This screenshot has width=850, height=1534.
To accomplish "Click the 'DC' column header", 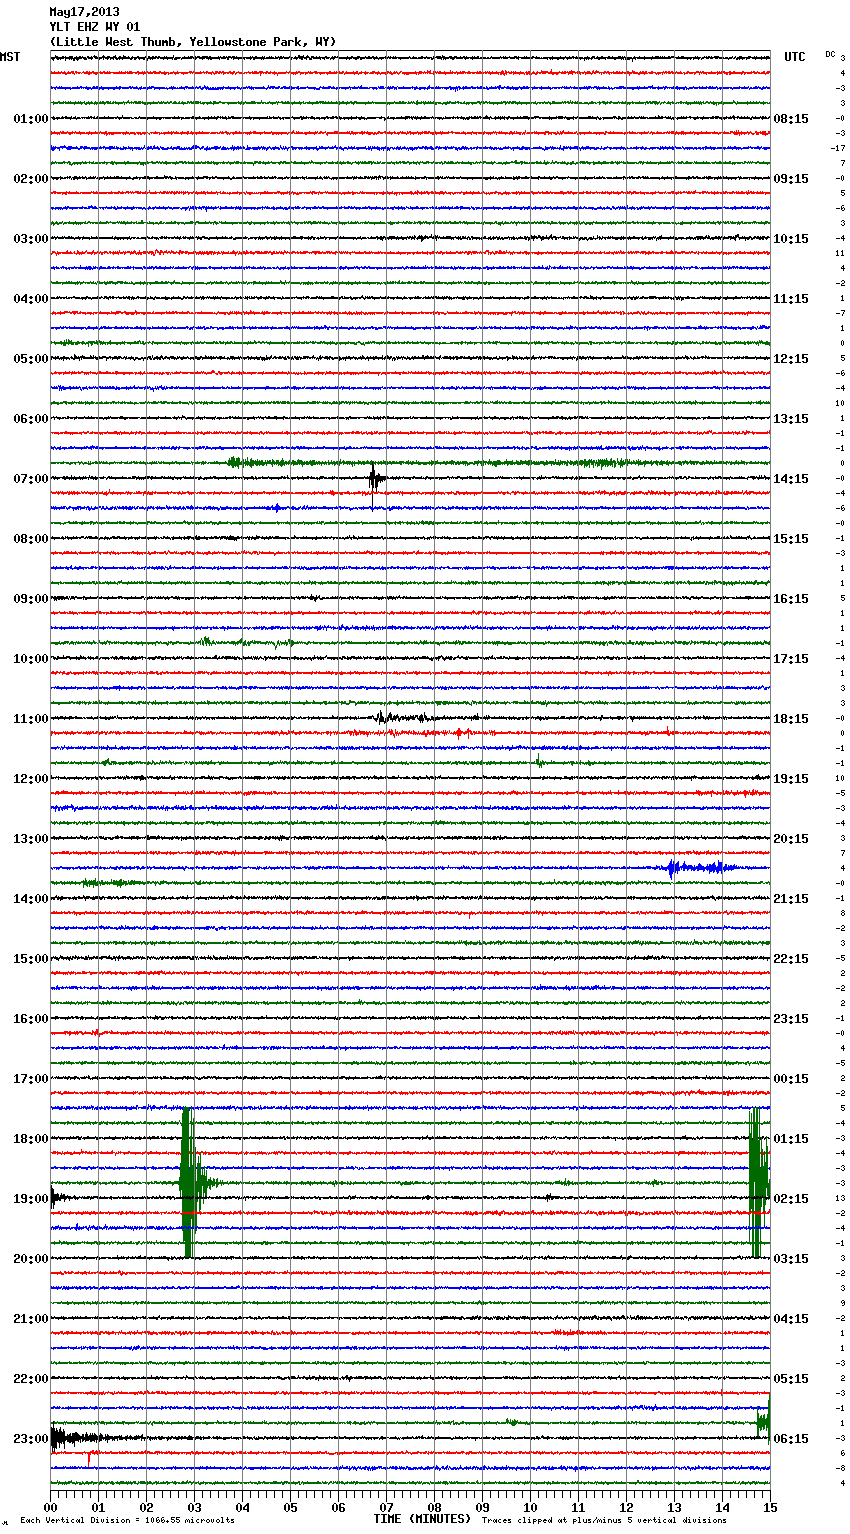I will 830,54.
